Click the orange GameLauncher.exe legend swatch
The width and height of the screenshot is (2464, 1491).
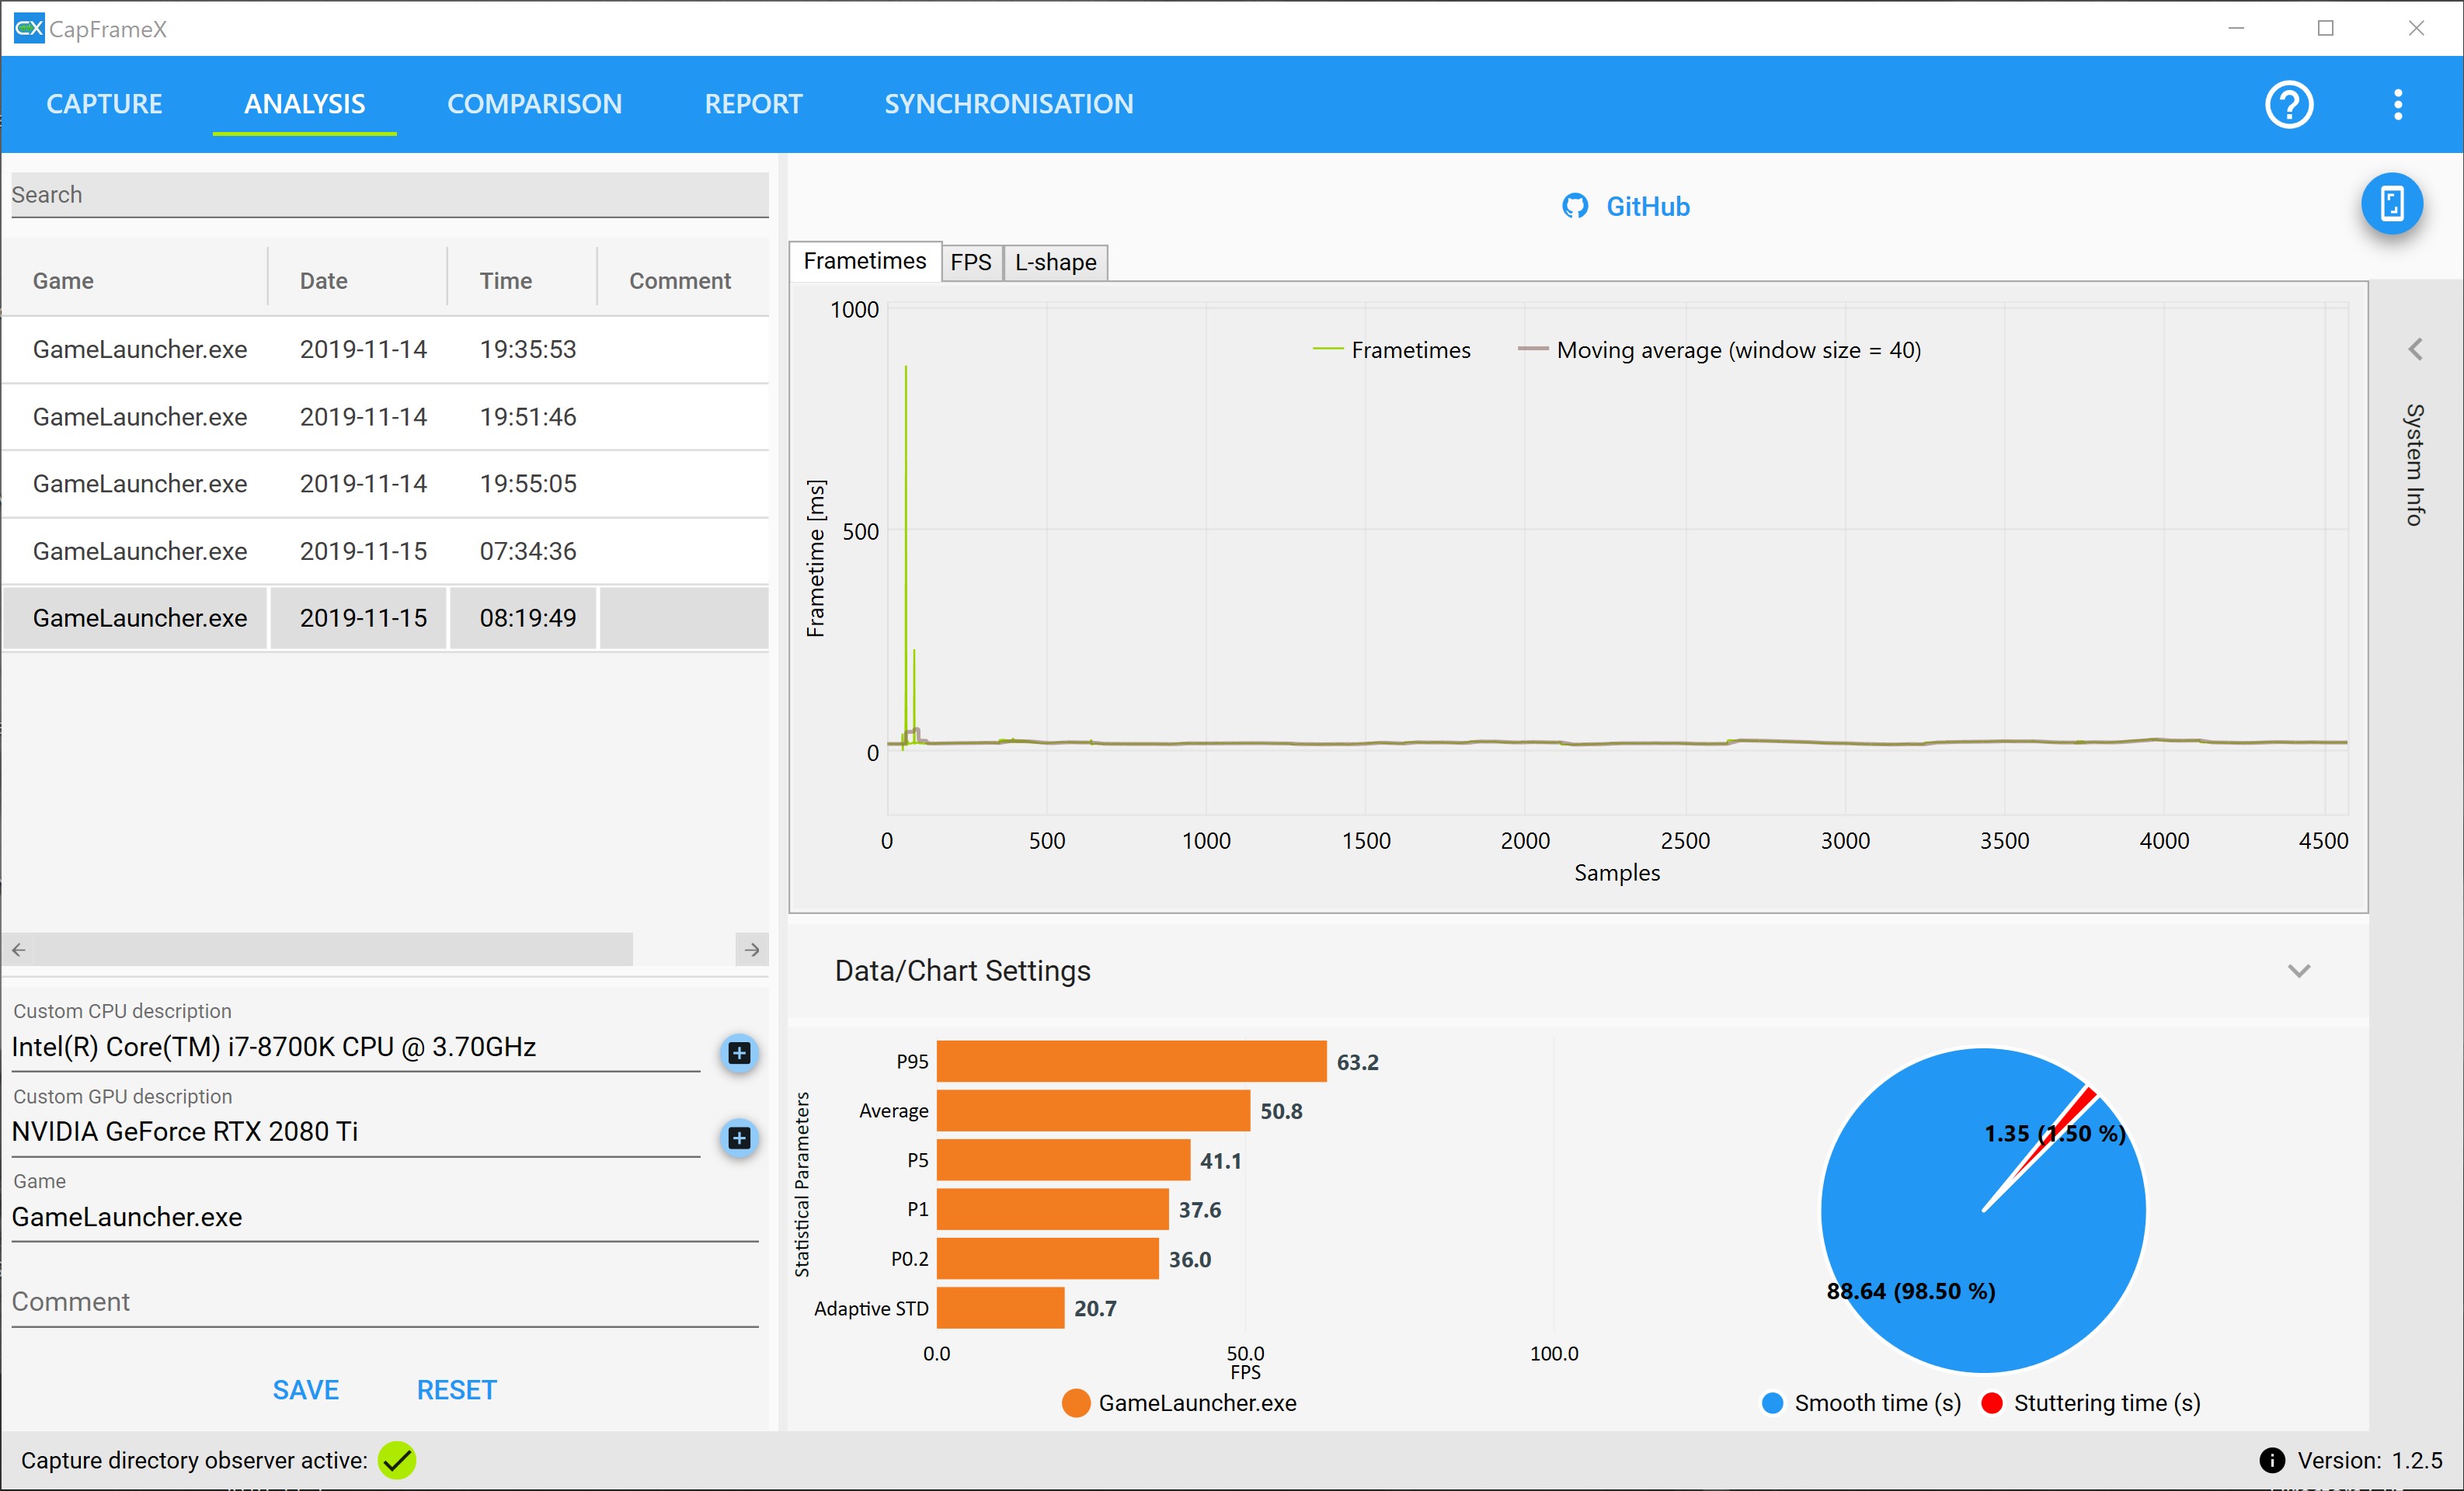(x=1075, y=1402)
